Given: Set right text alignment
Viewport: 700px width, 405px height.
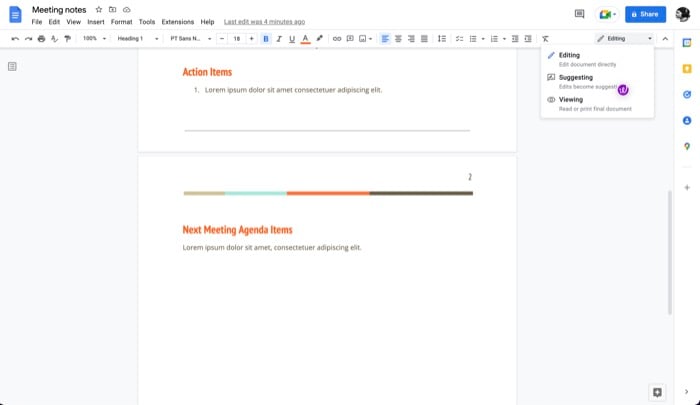Looking at the screenshot, I should point(411,39).
